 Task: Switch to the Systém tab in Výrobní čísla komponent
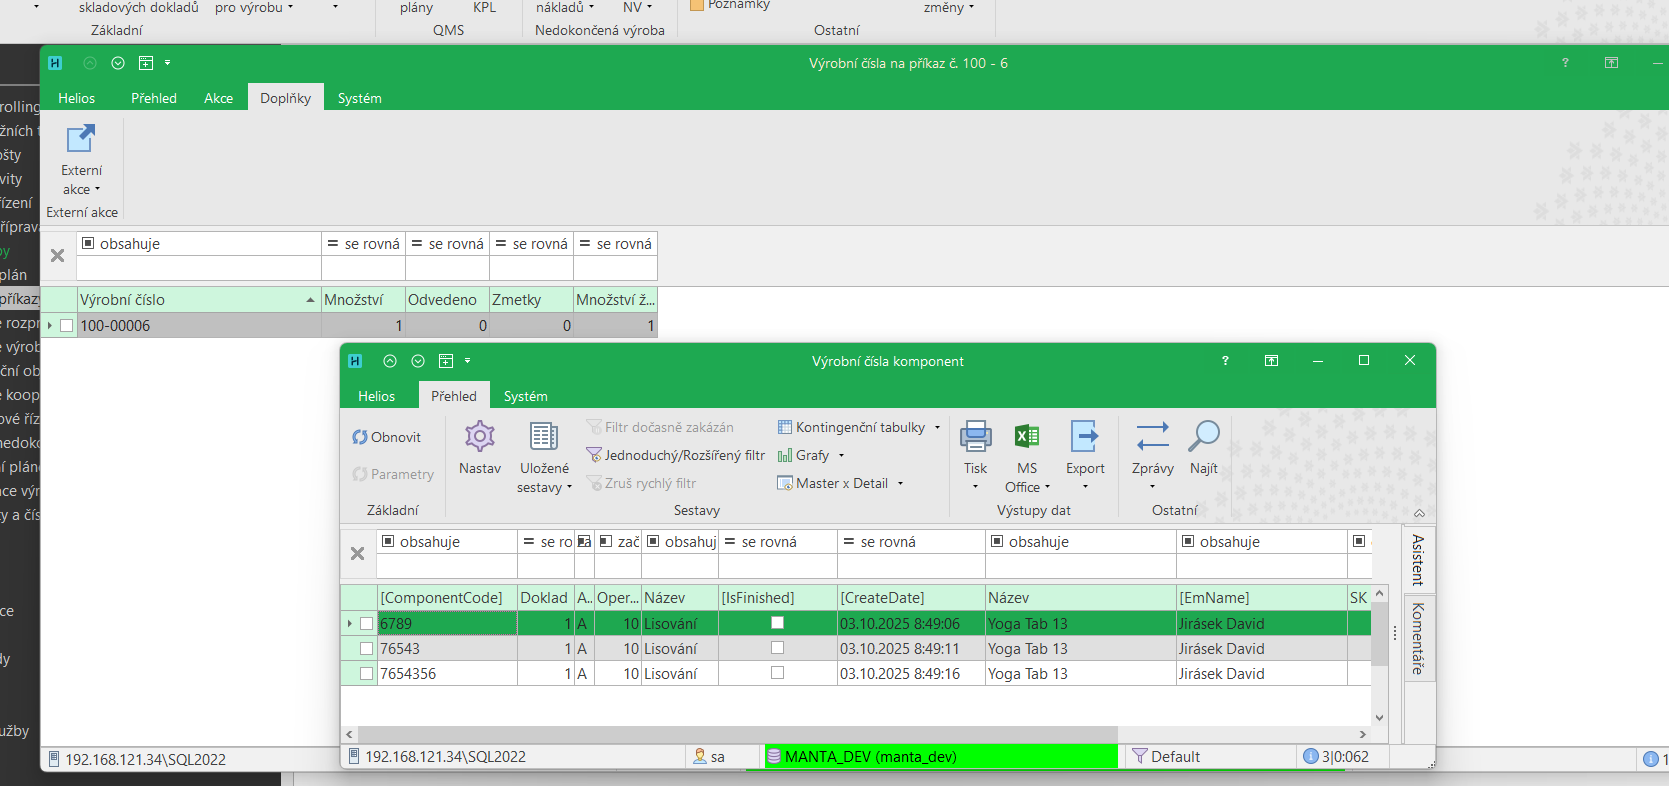pos(525,396)
